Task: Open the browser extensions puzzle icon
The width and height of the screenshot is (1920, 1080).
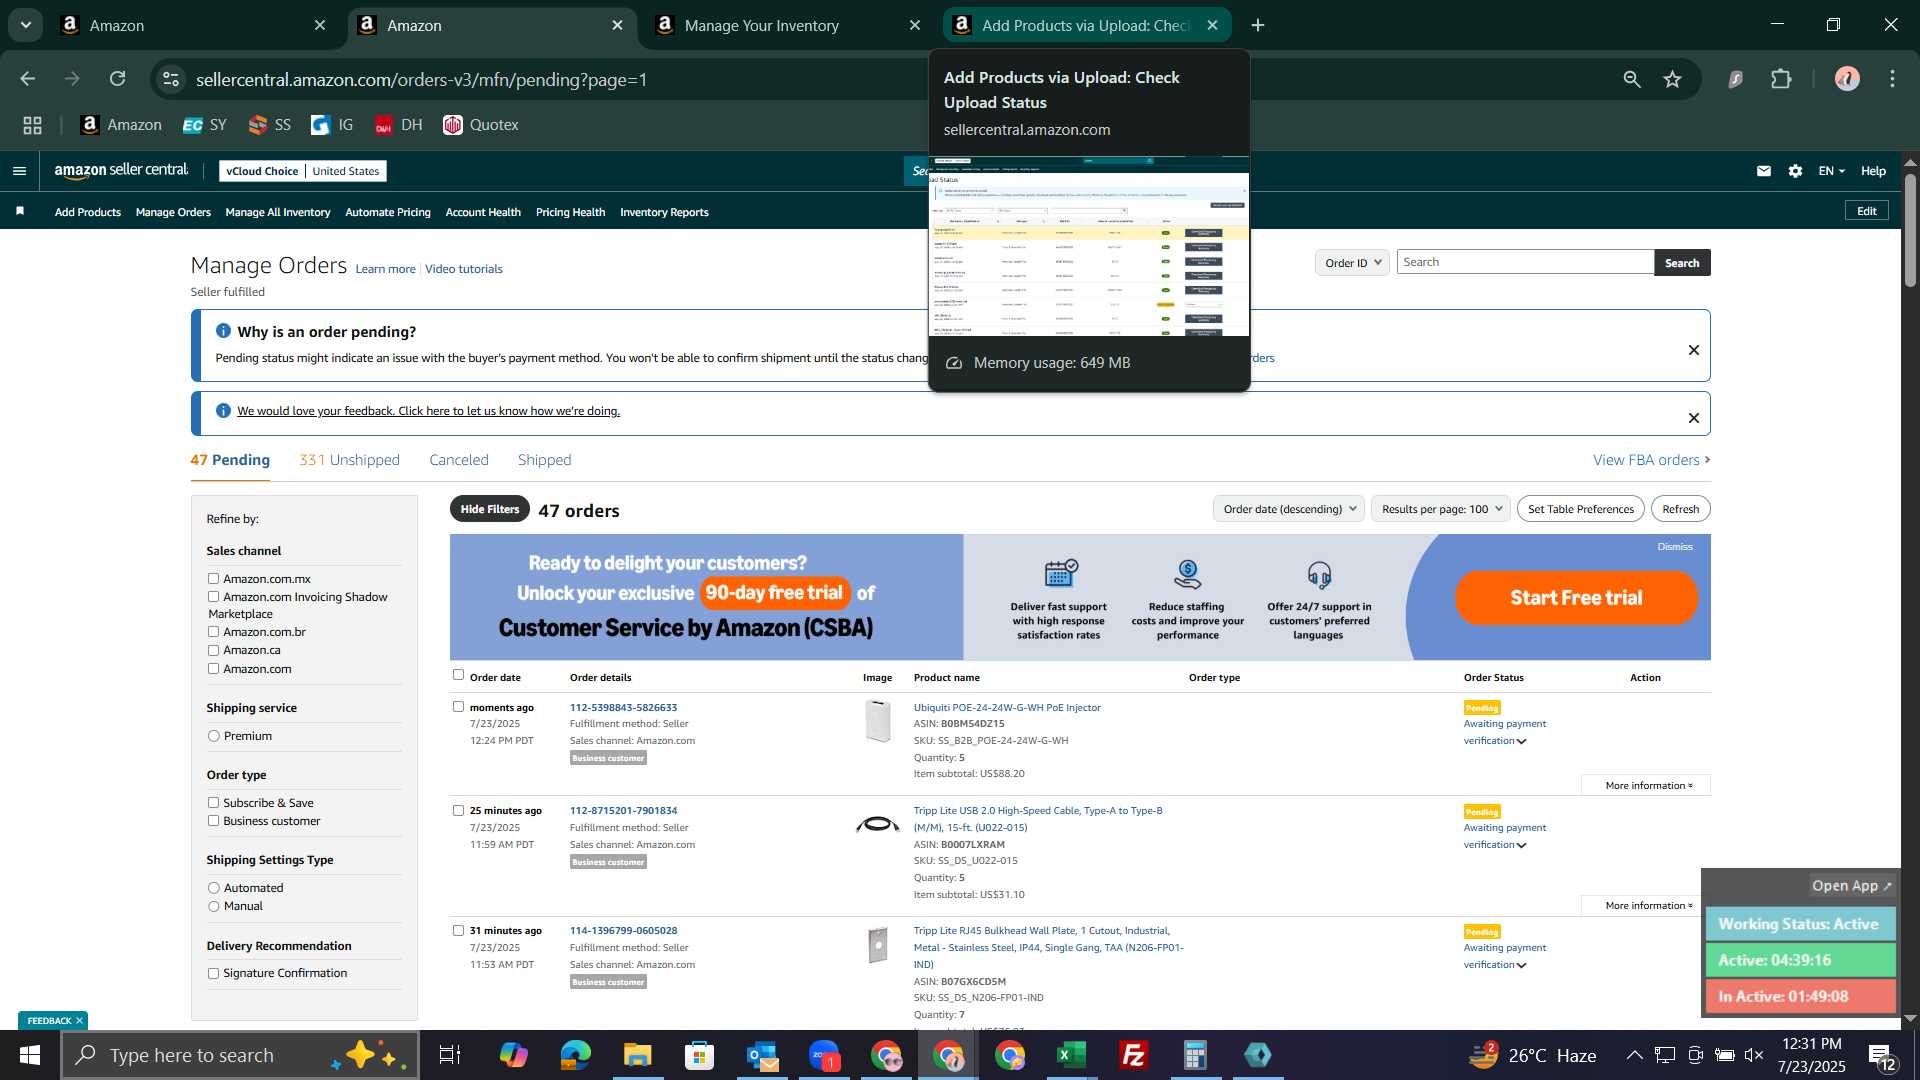Action: point(1781,79)
